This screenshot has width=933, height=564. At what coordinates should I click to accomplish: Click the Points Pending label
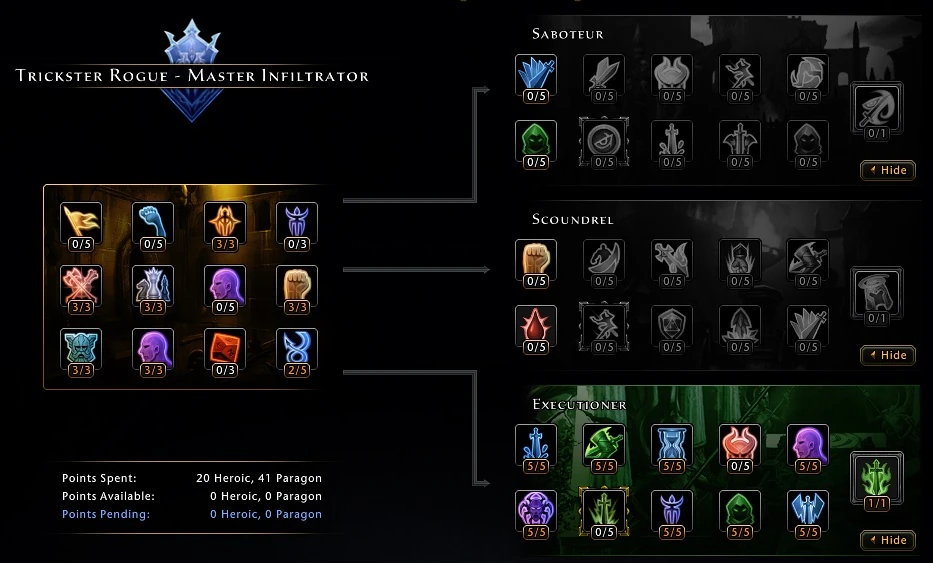[106, 514]
